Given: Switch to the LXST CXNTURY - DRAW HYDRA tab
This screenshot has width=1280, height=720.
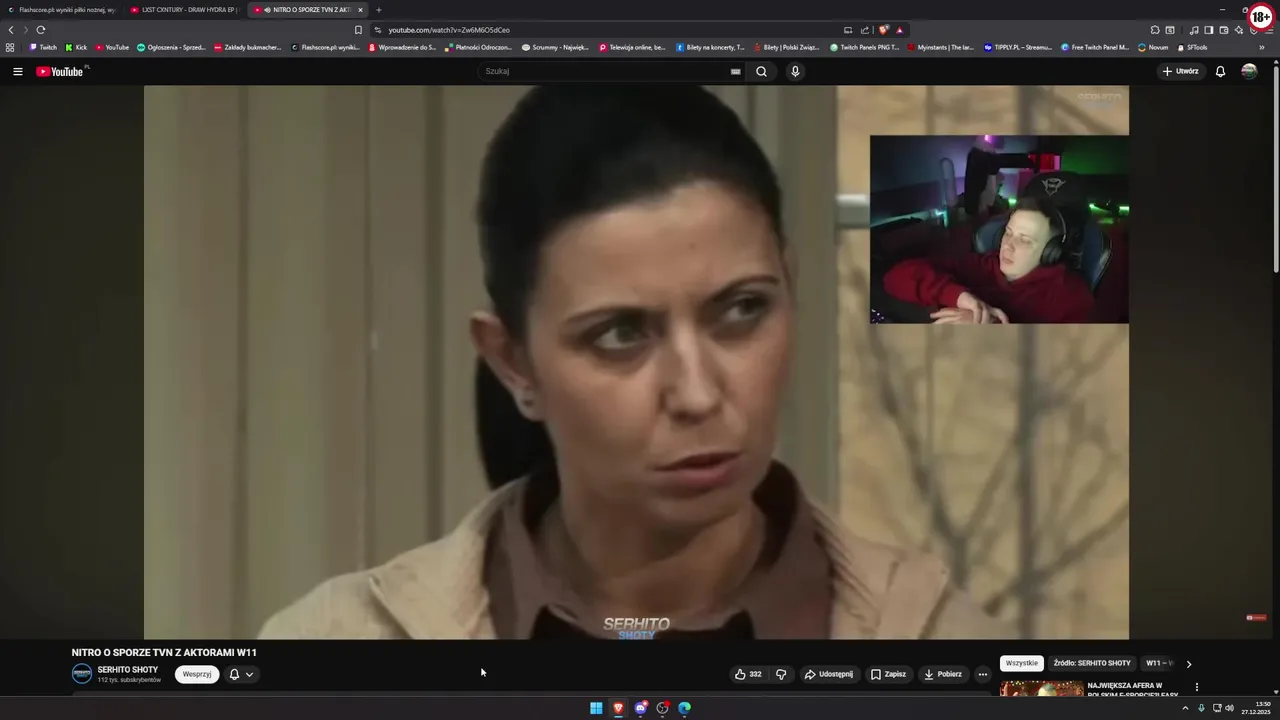Looking at the screenshot, I should [185, 10].
